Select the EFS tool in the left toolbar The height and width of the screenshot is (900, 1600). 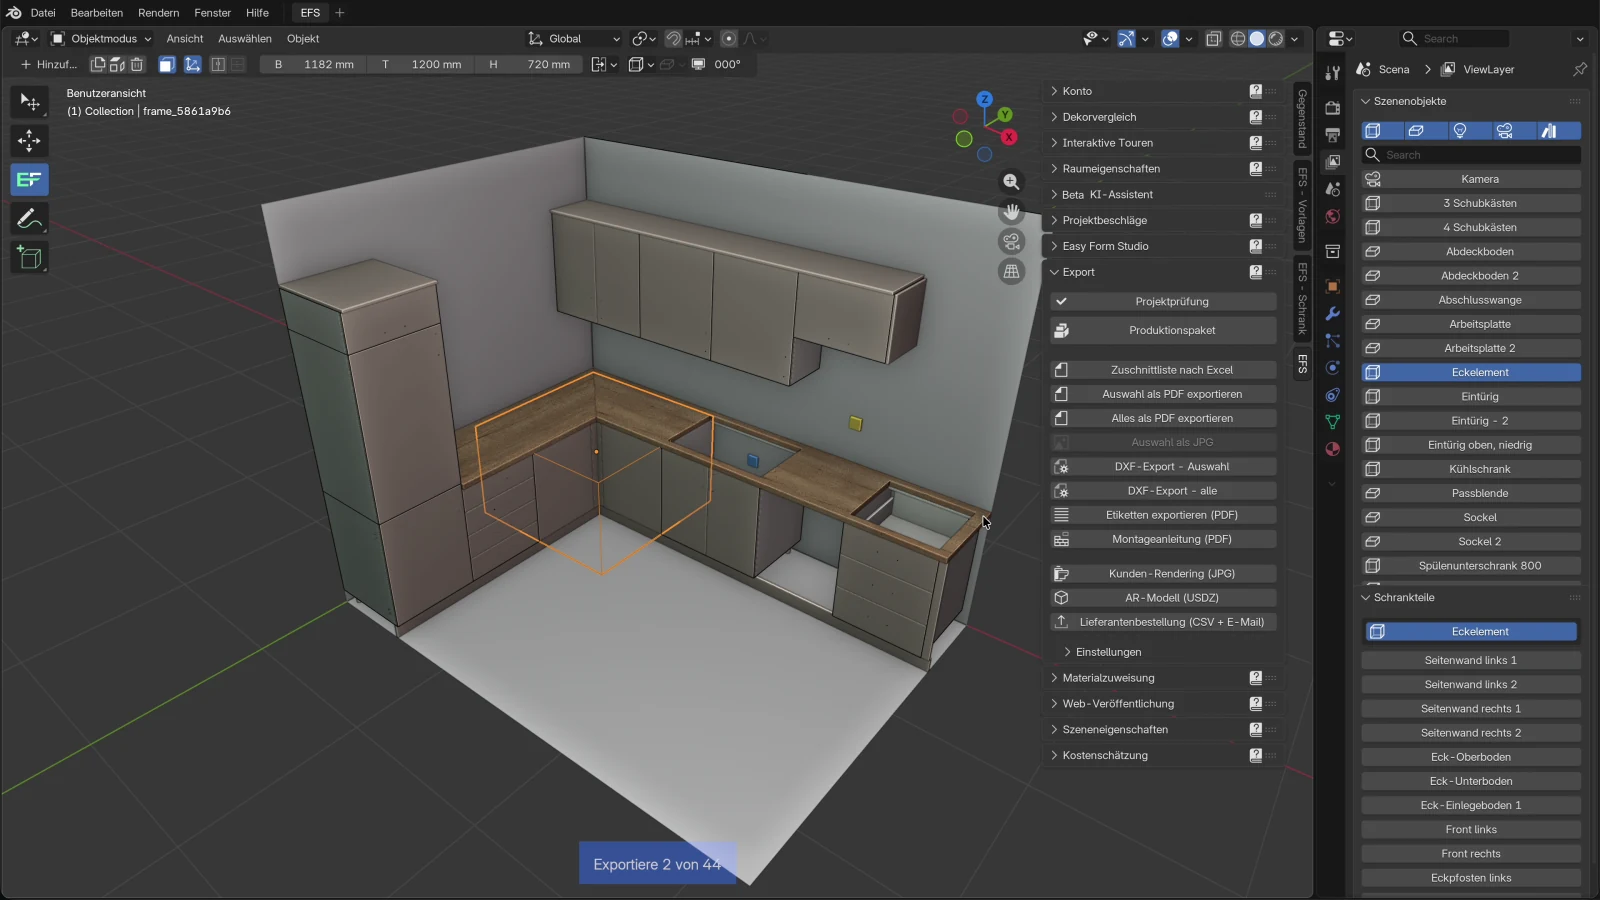click(x=29, y=180)
